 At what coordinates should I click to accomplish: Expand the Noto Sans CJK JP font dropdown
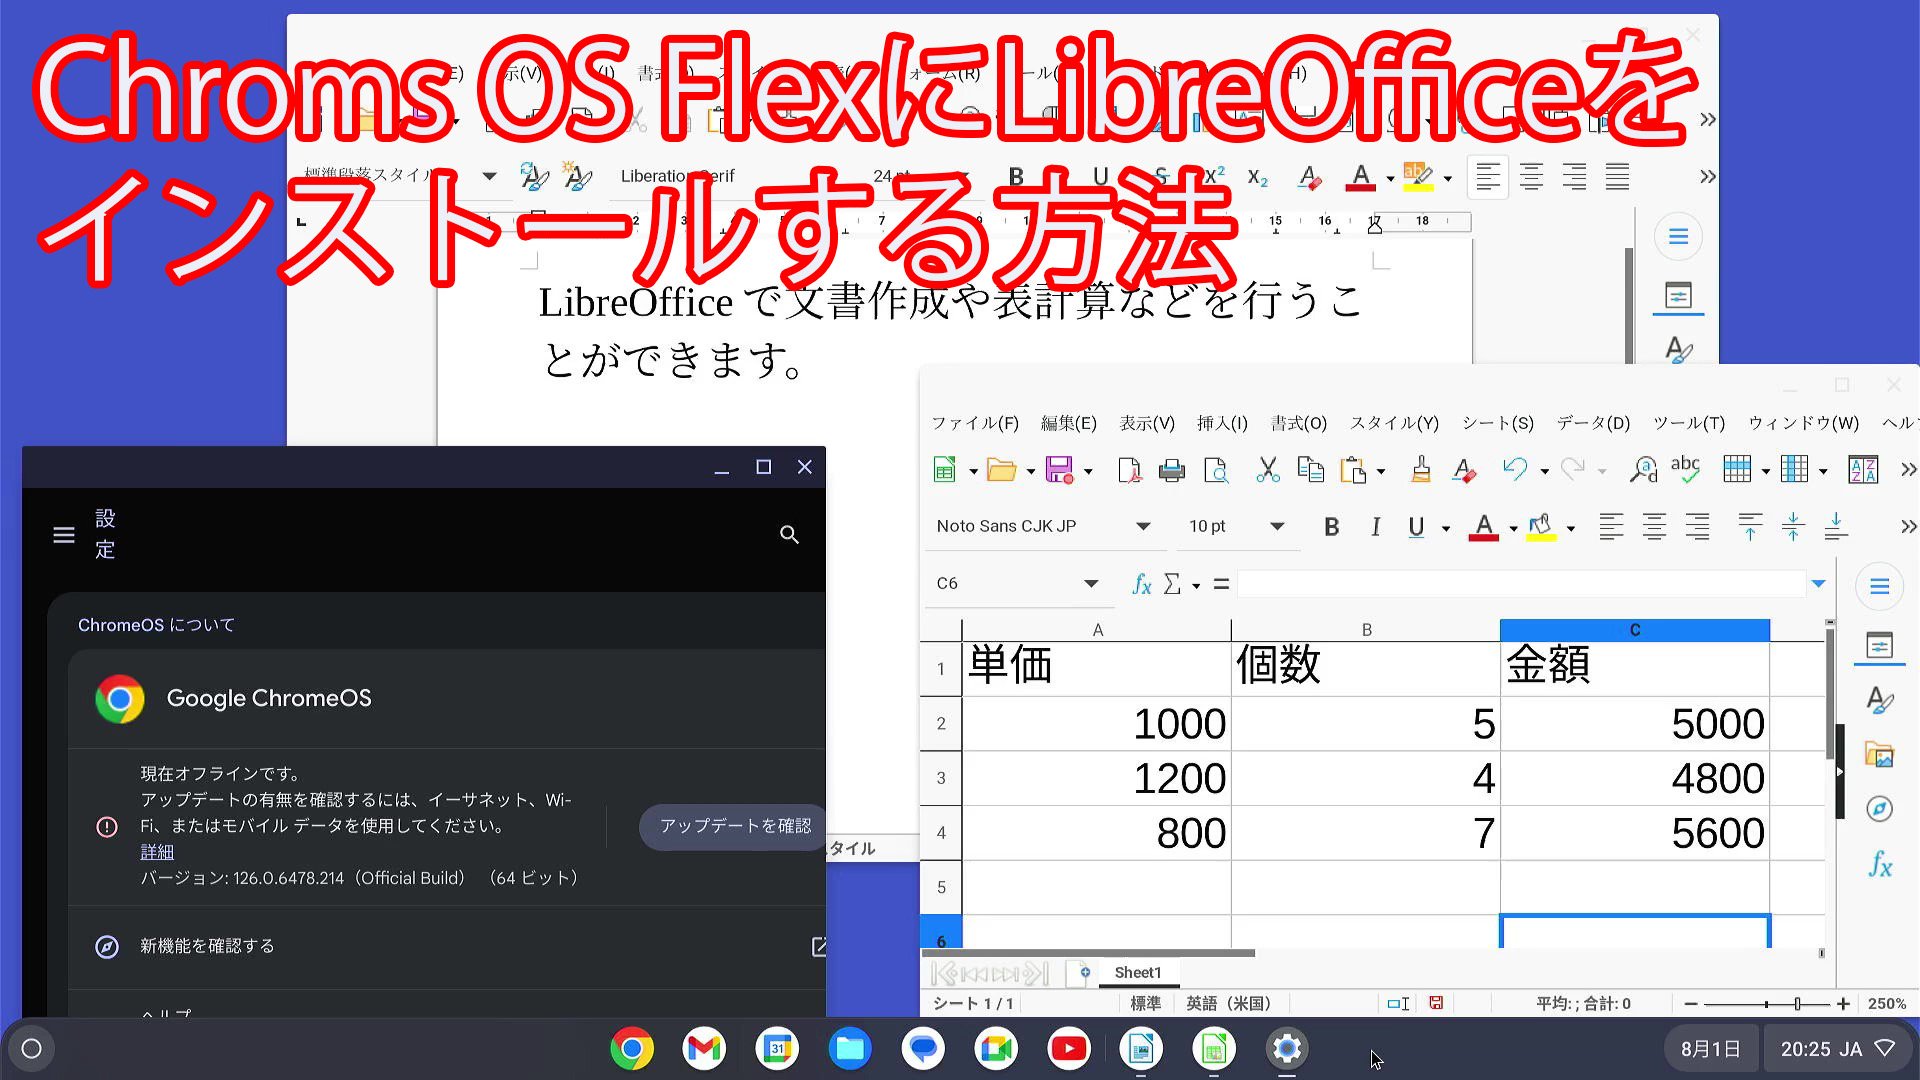pos(1143,526)
